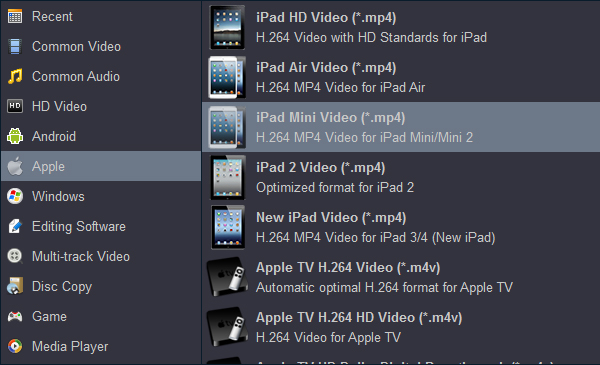This screenshot has height=365, width=600.
Task: Click the Apple logo icon
Action: coord(15,166)
